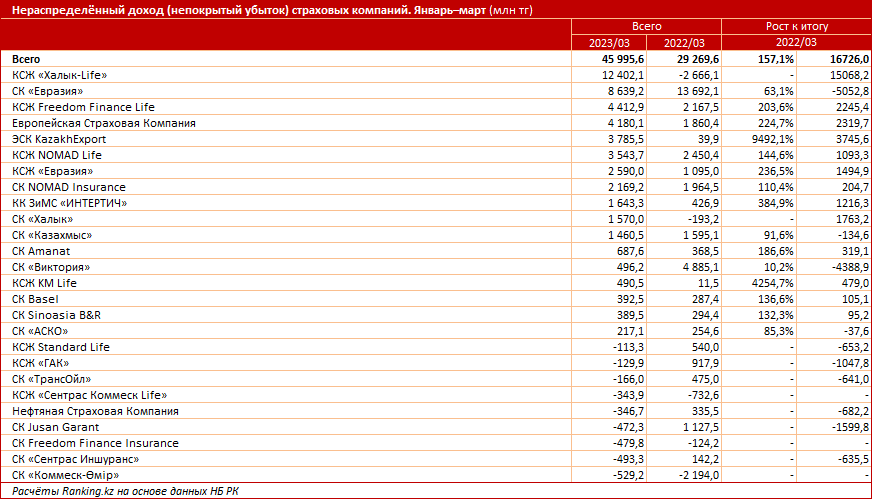This screenshot has width=872, height=499.
Task: Click the row КСЖ «Халык-Life»
Action: coord(436,75)
